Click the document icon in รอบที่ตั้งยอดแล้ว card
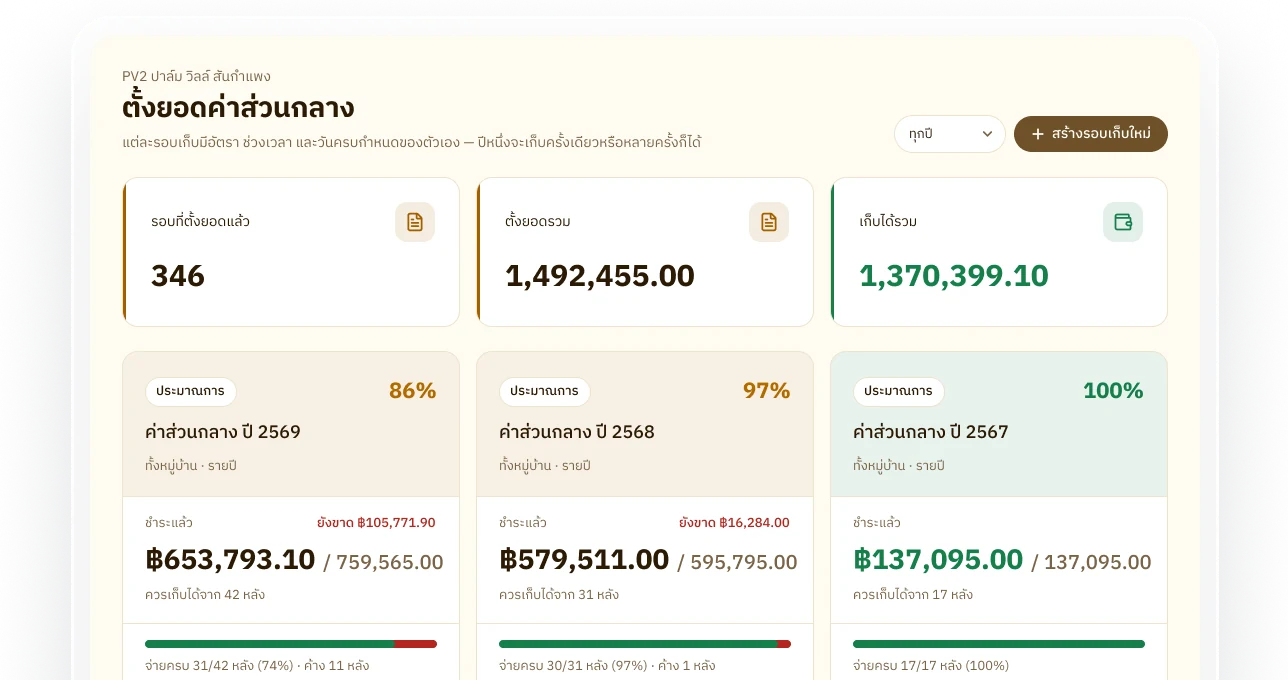Image resolution: width=1288 pixels, height=680 pixels. click(x=415, y=222)
